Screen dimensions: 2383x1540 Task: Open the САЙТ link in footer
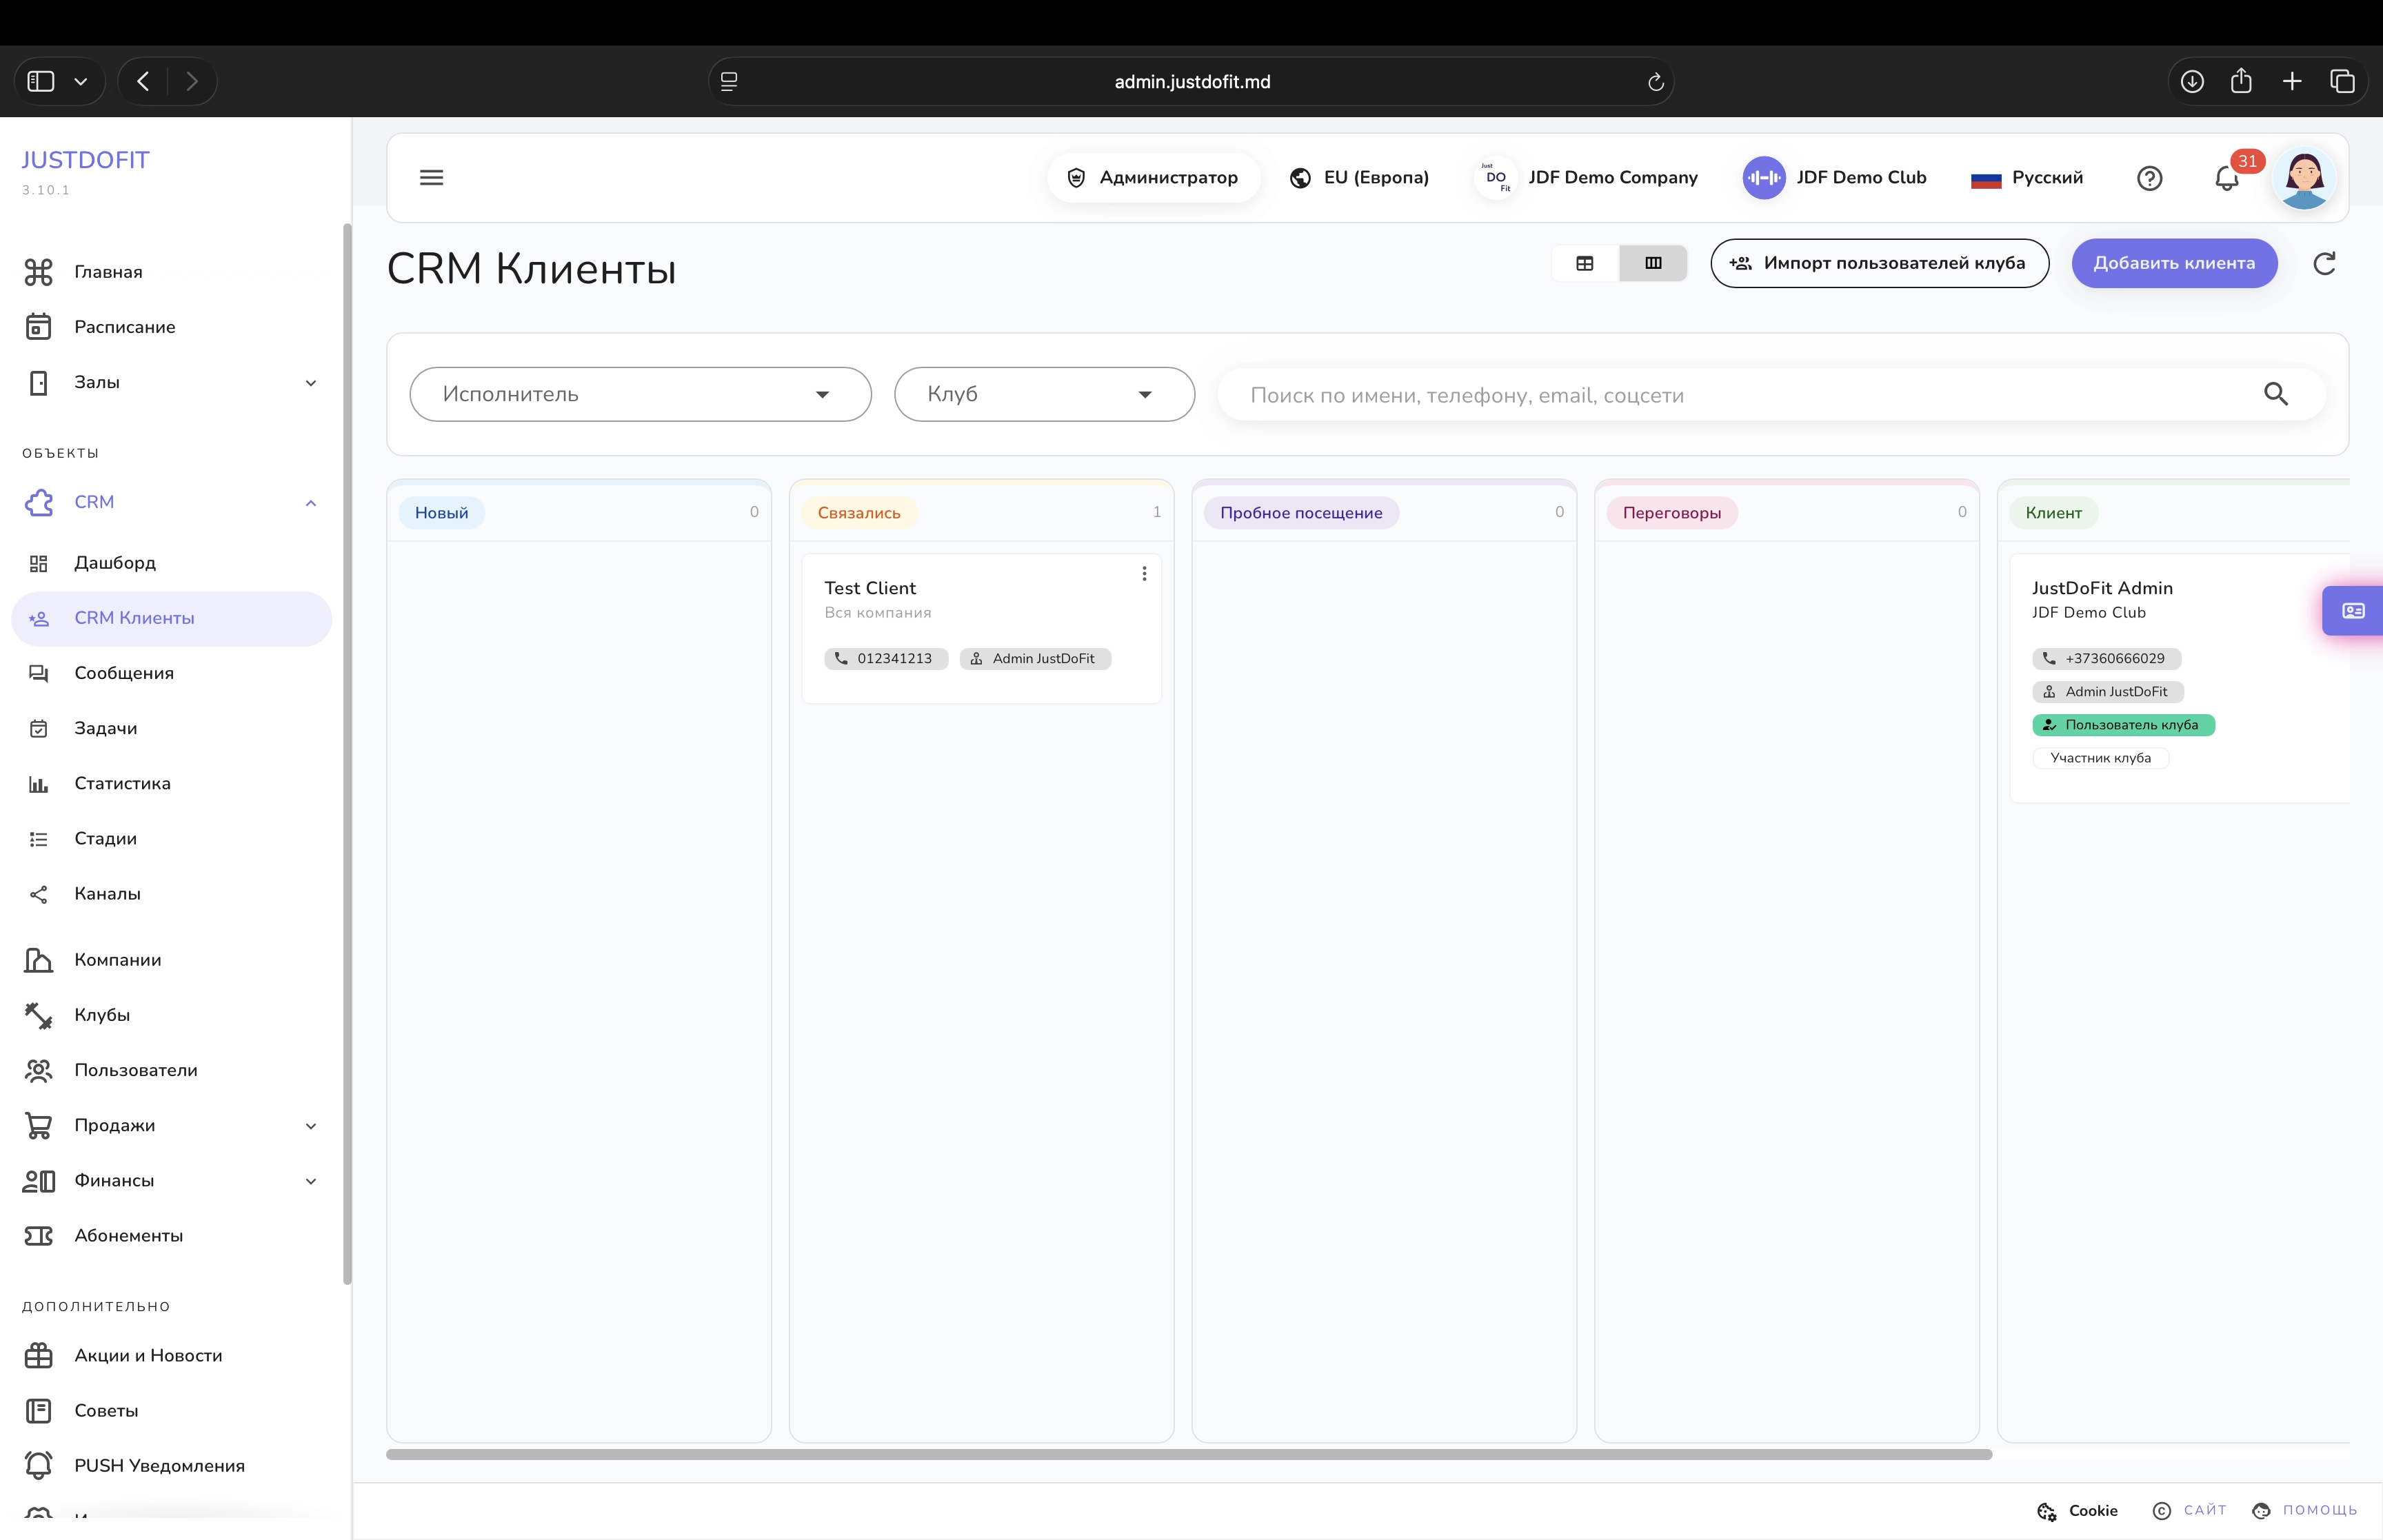click(x=2189, y=1511)
